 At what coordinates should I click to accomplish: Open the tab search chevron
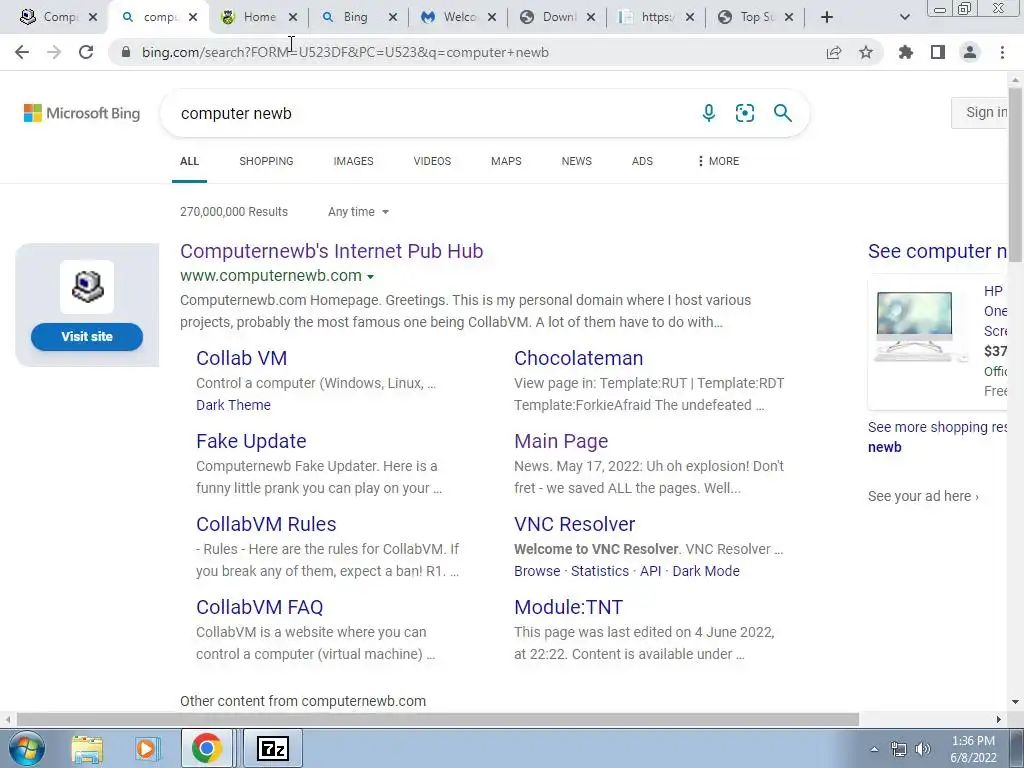(904, 17)
